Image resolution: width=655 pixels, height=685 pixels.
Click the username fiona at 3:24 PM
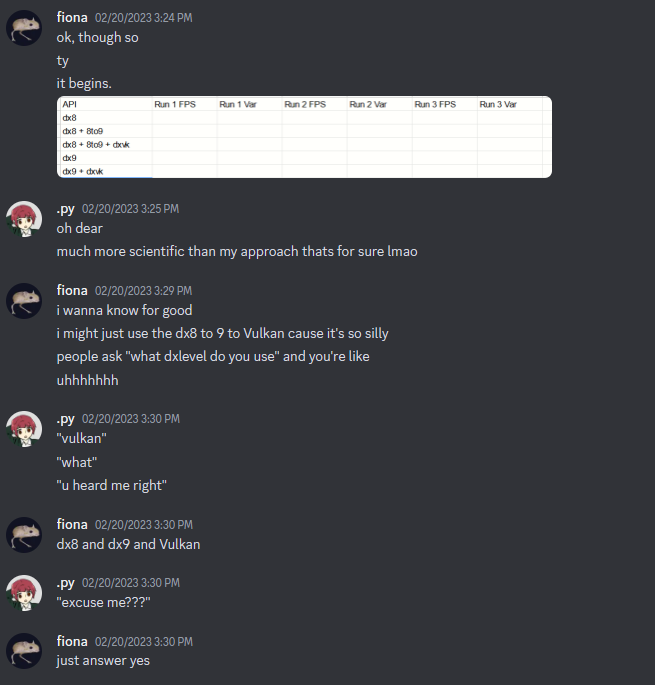[72, 17]
